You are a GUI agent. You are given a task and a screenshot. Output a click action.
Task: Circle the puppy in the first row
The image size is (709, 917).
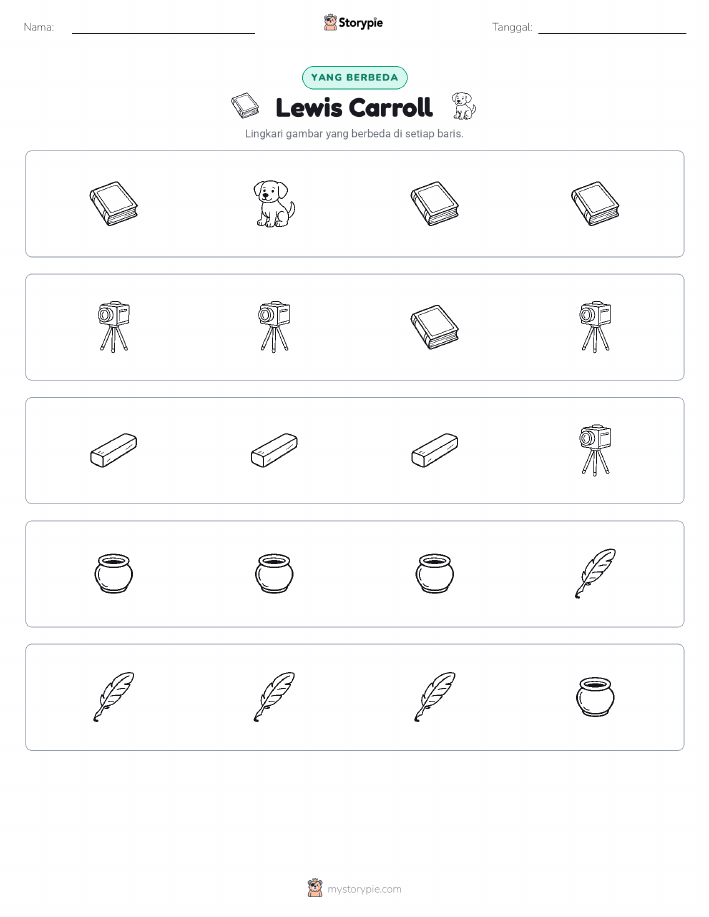coord(274,204)
